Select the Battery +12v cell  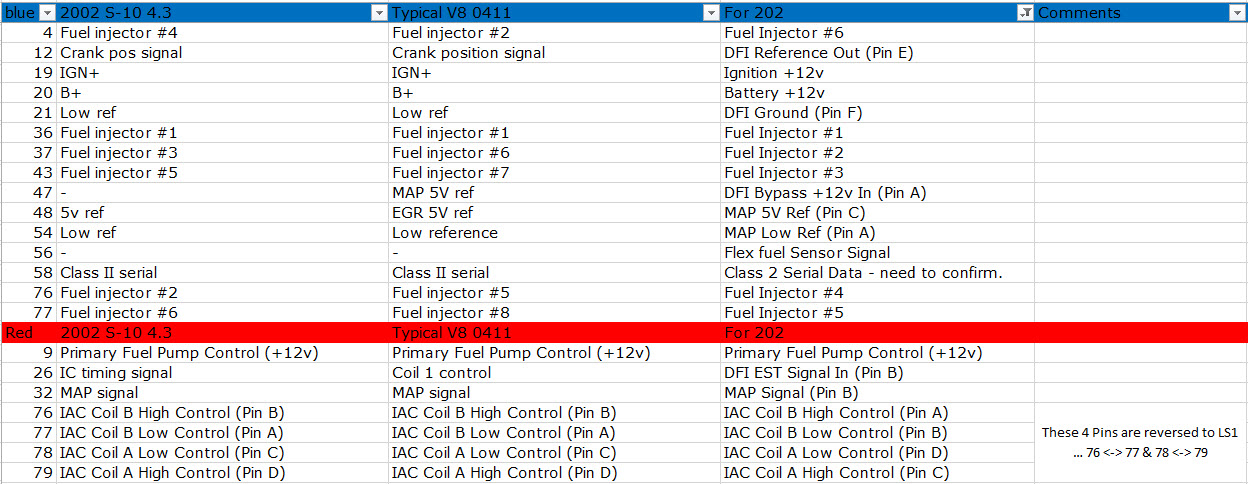click(877, 92)
